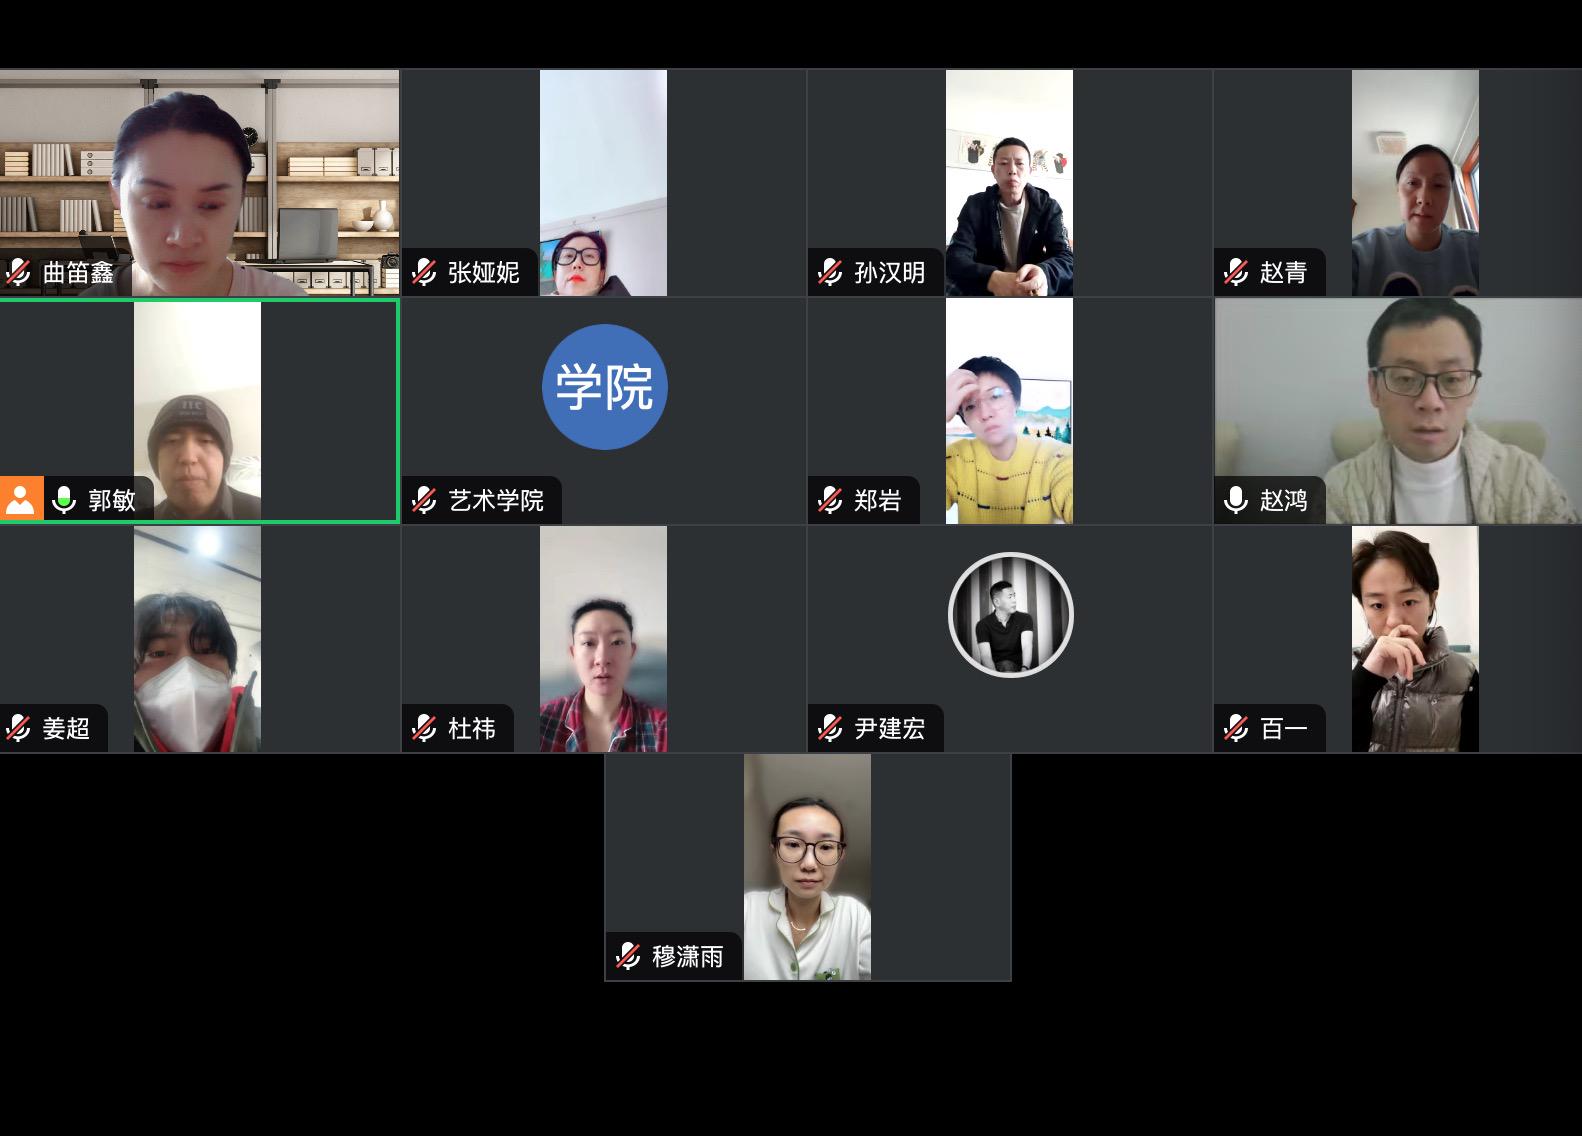This screenshot has width=1582, height=1136.
Task: Select 赵鸿's video tile
Action: pos(1398,411)
